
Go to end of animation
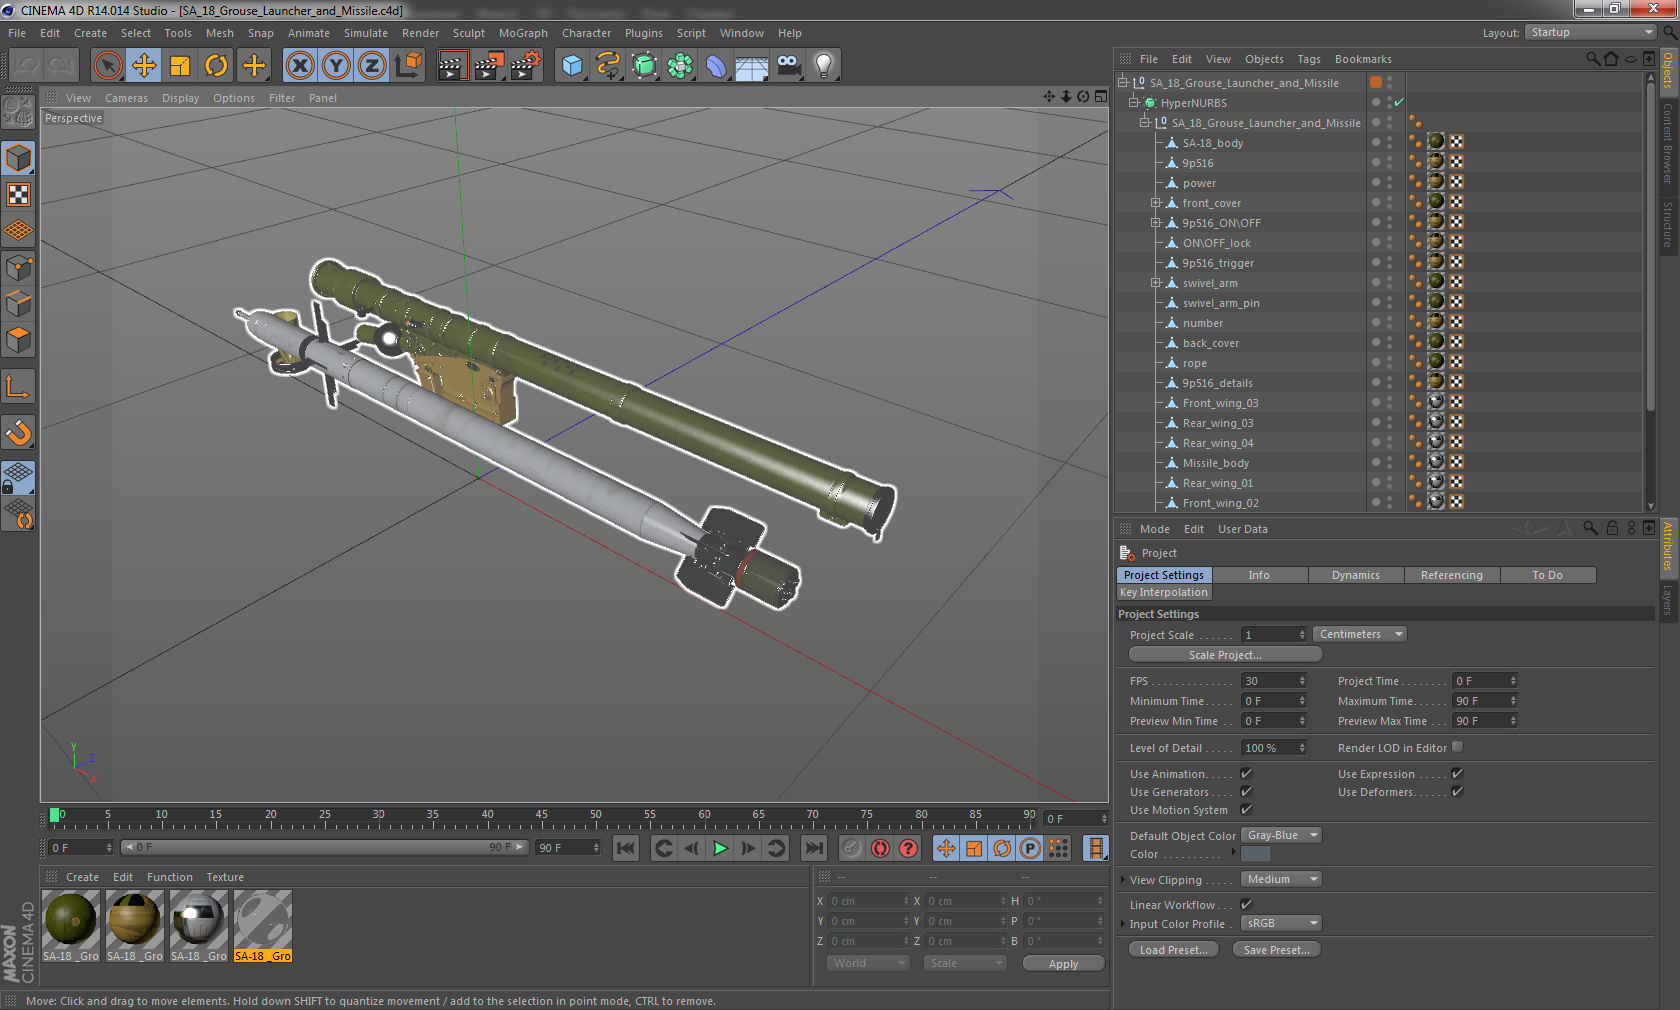pos(814,848)
